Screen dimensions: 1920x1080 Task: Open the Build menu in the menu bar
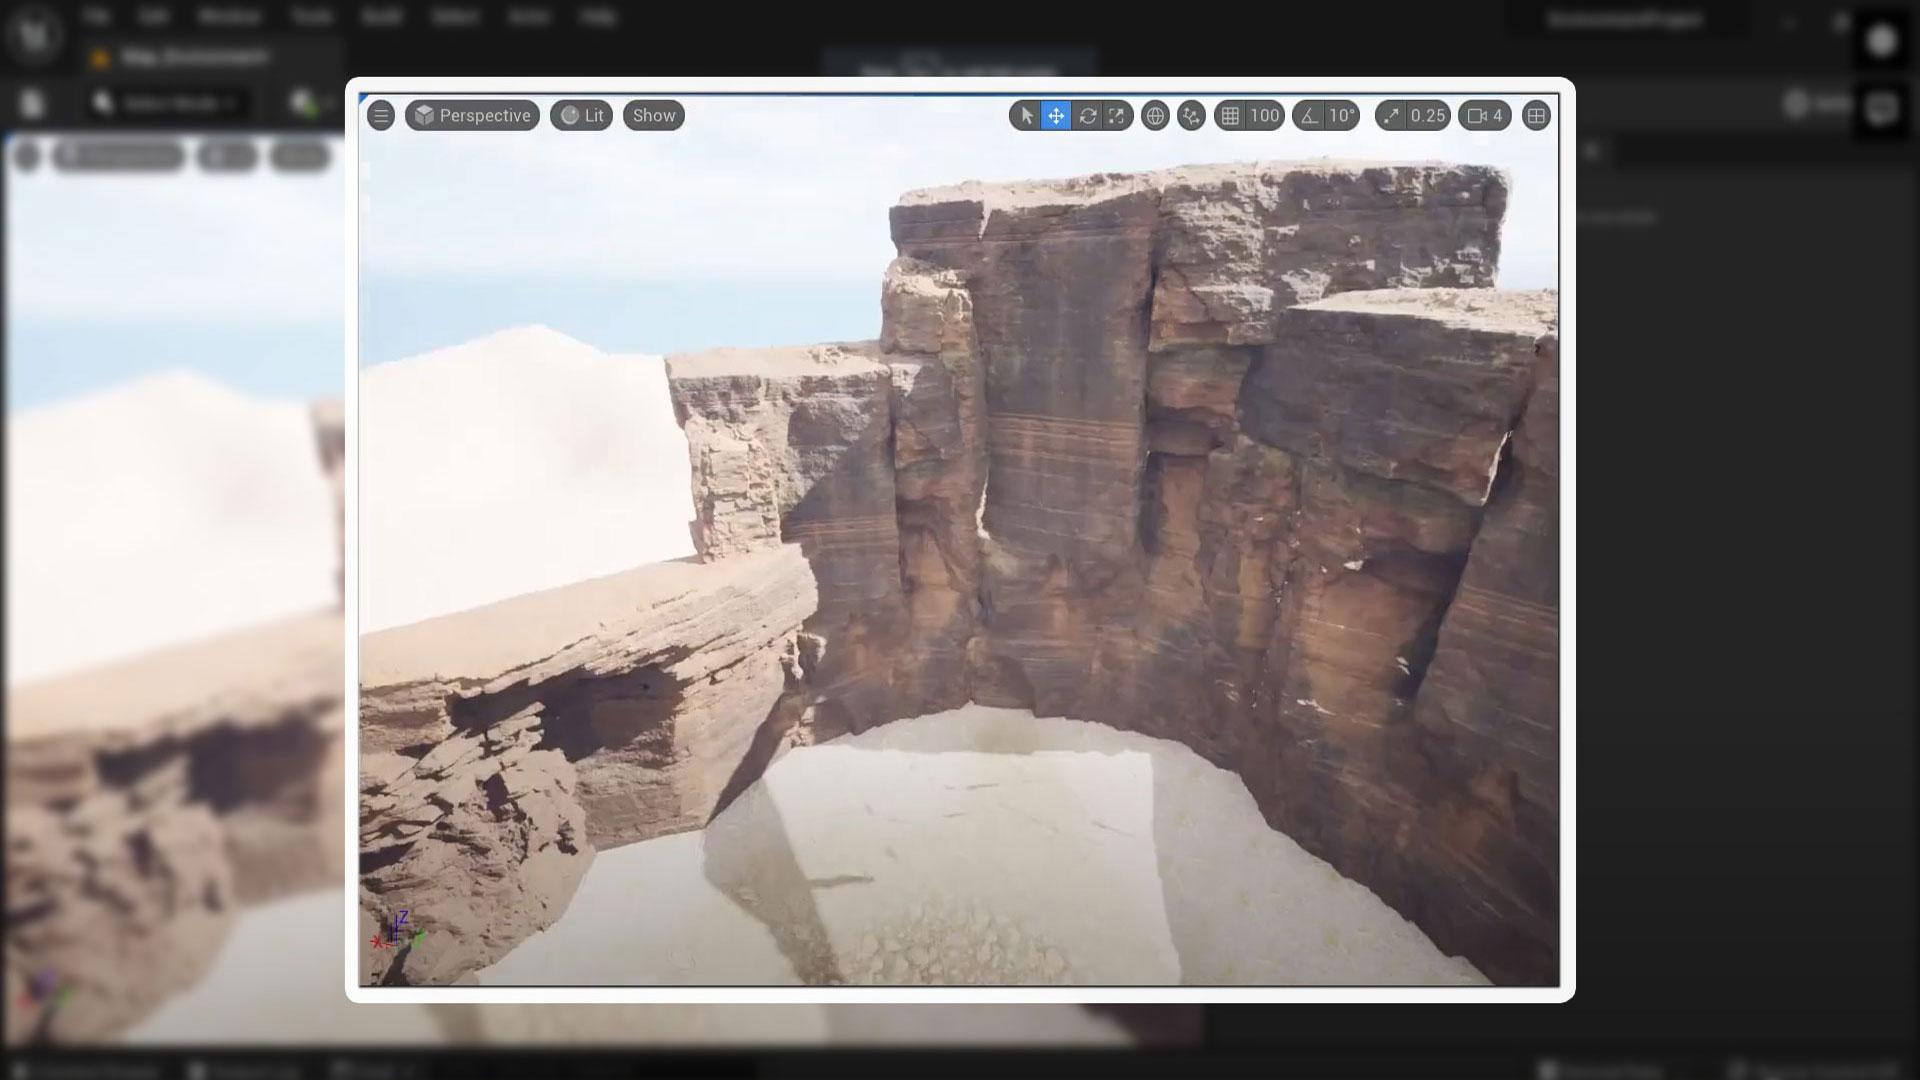381,17
